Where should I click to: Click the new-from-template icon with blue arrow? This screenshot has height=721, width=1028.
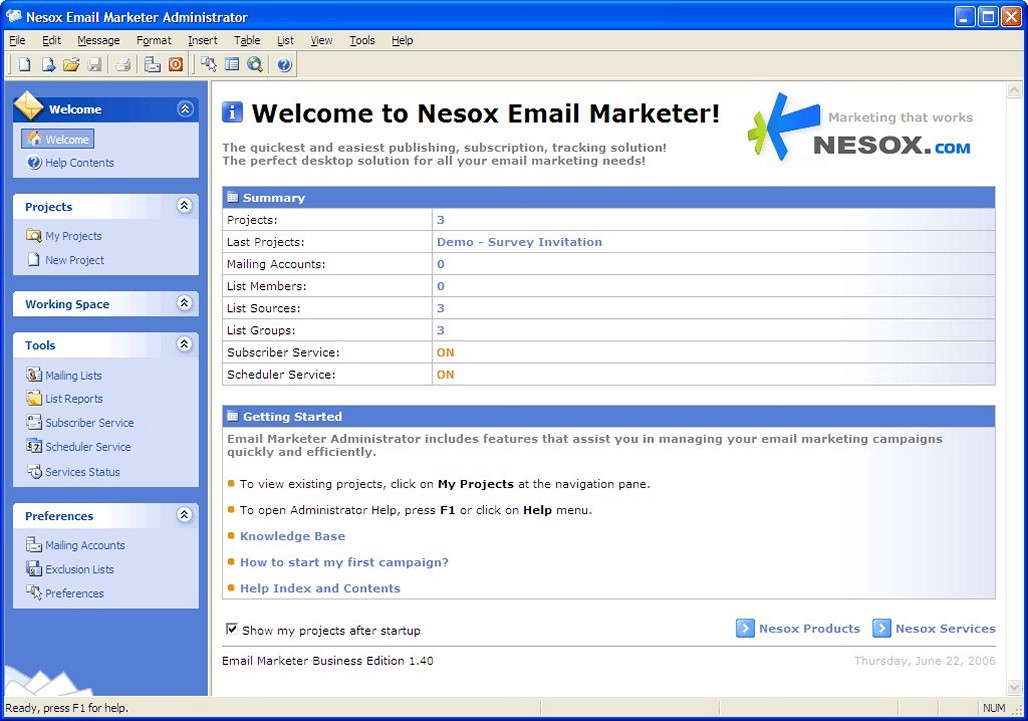pos(48,64)
